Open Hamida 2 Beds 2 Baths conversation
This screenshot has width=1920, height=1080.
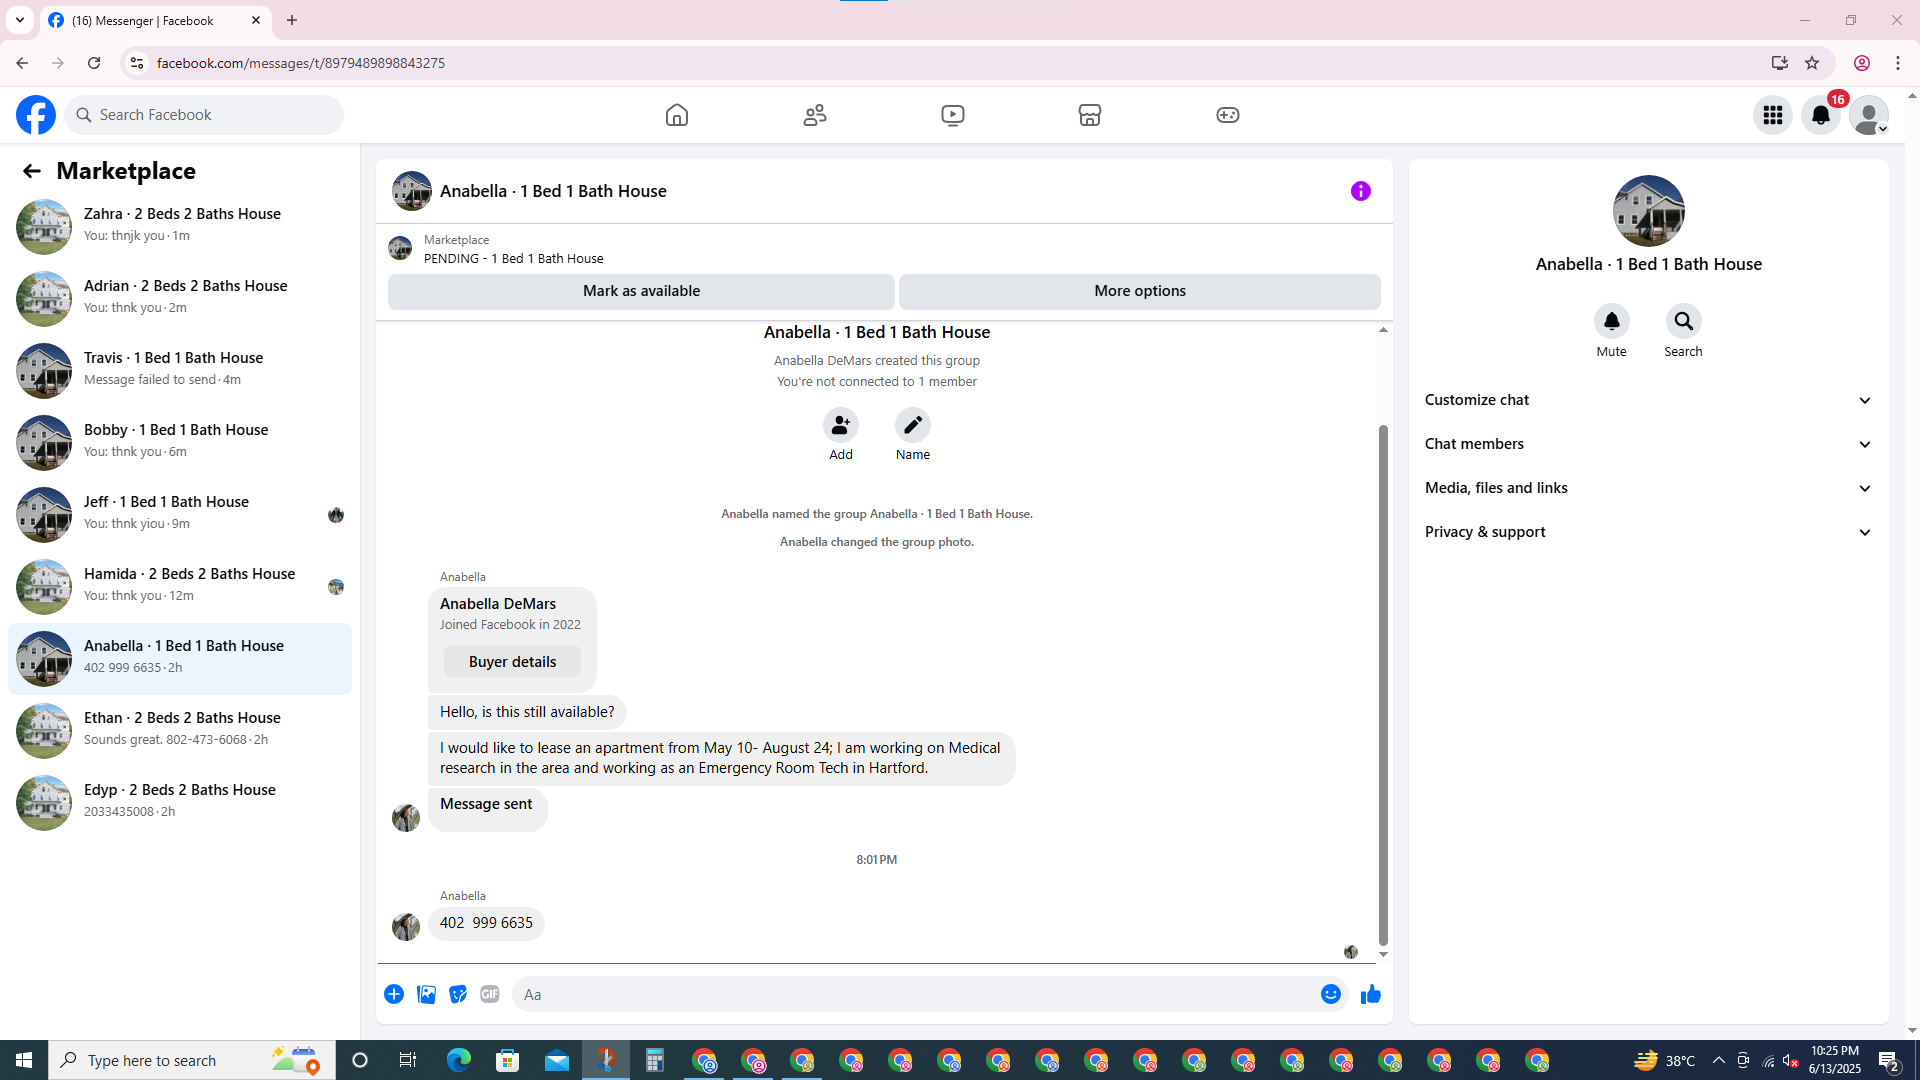[x=180, y=586]
